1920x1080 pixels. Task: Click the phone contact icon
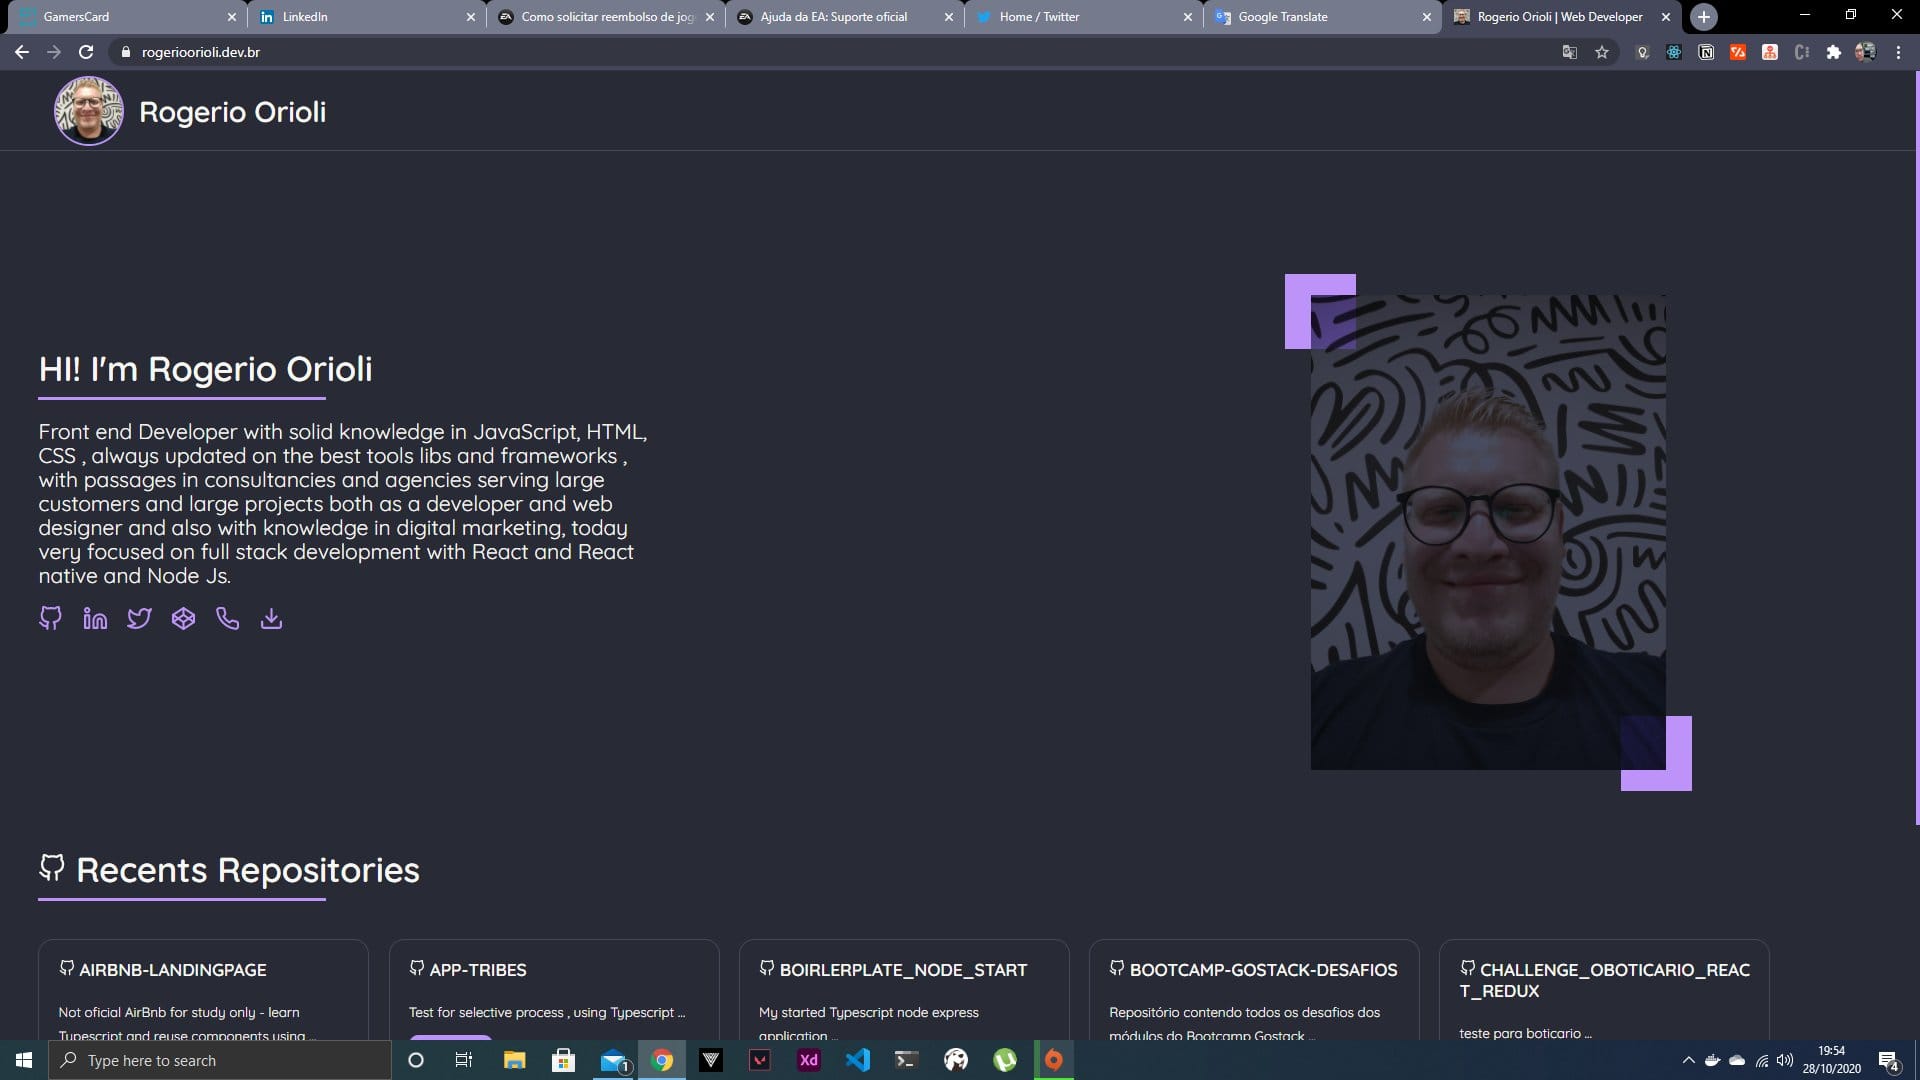(227, 618)
